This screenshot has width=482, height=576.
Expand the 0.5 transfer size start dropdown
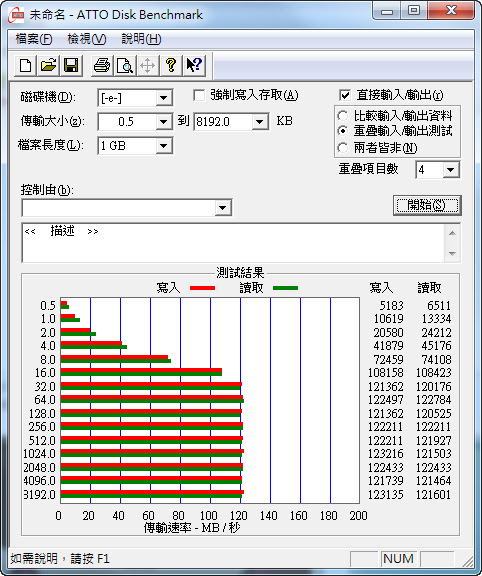[x=163, y=122]
